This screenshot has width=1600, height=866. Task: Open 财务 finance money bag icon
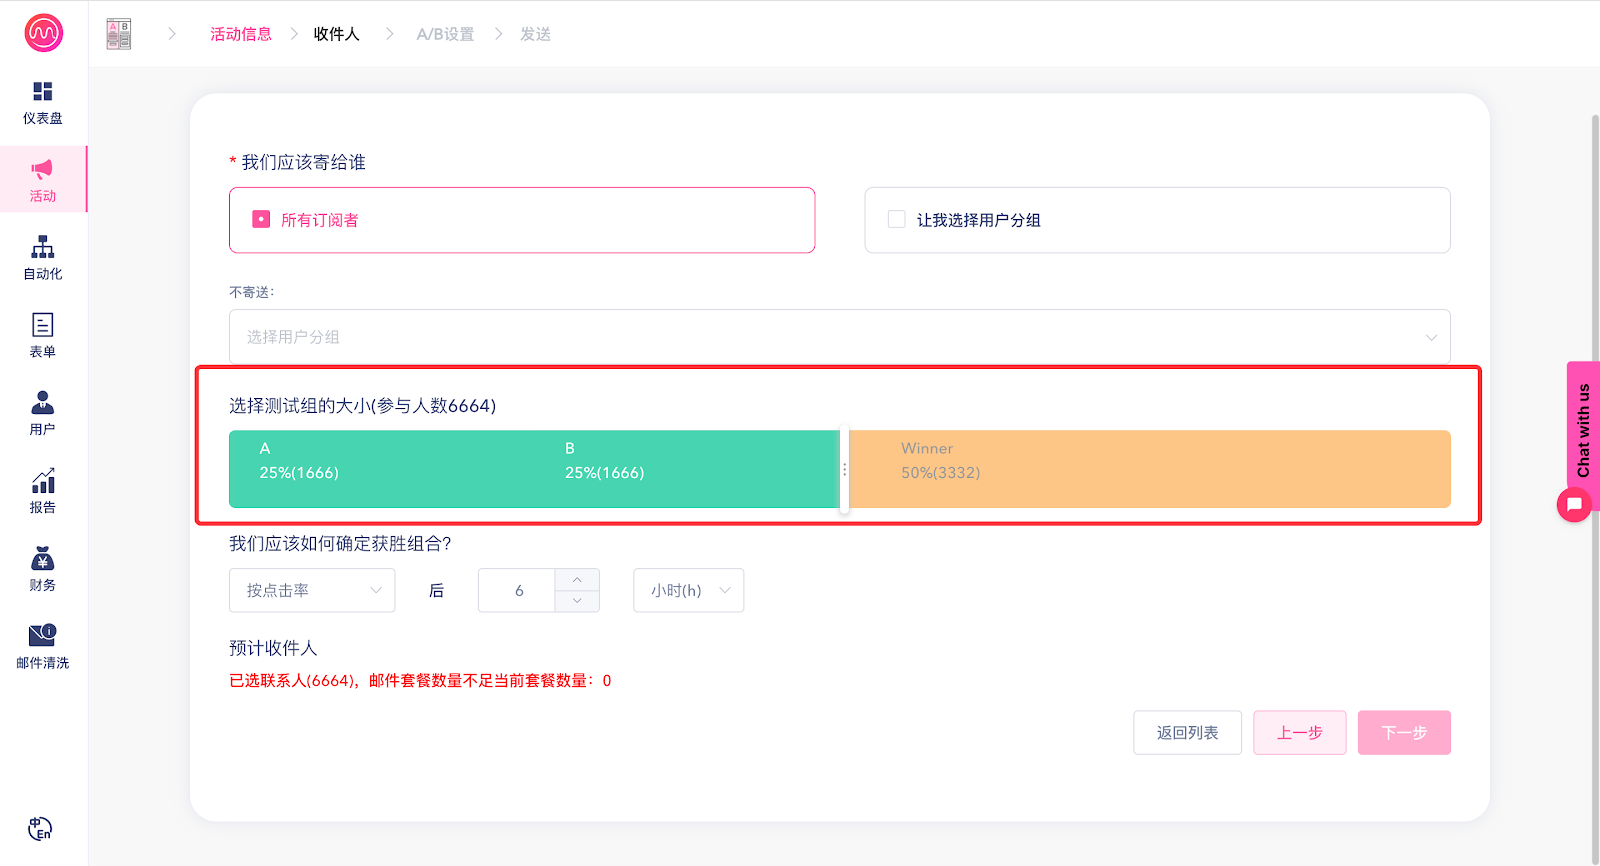pyautogui.click(x=42, y=559)
